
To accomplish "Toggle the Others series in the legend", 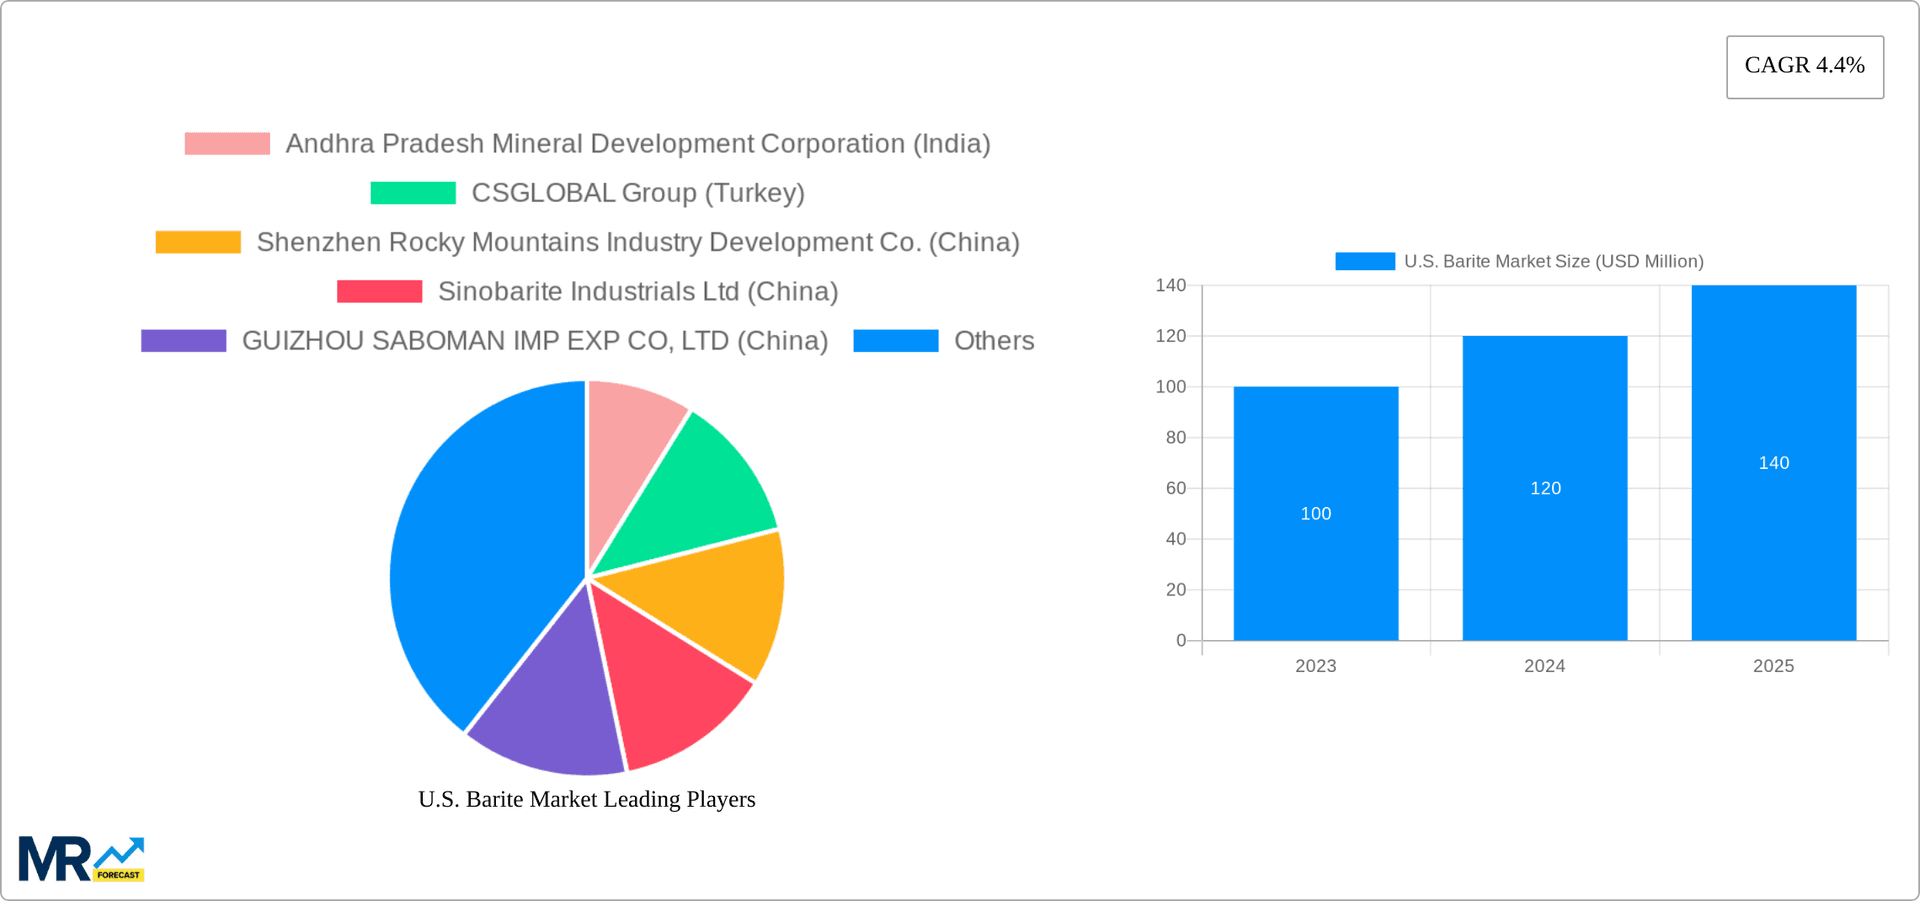I will coord(993,340).
